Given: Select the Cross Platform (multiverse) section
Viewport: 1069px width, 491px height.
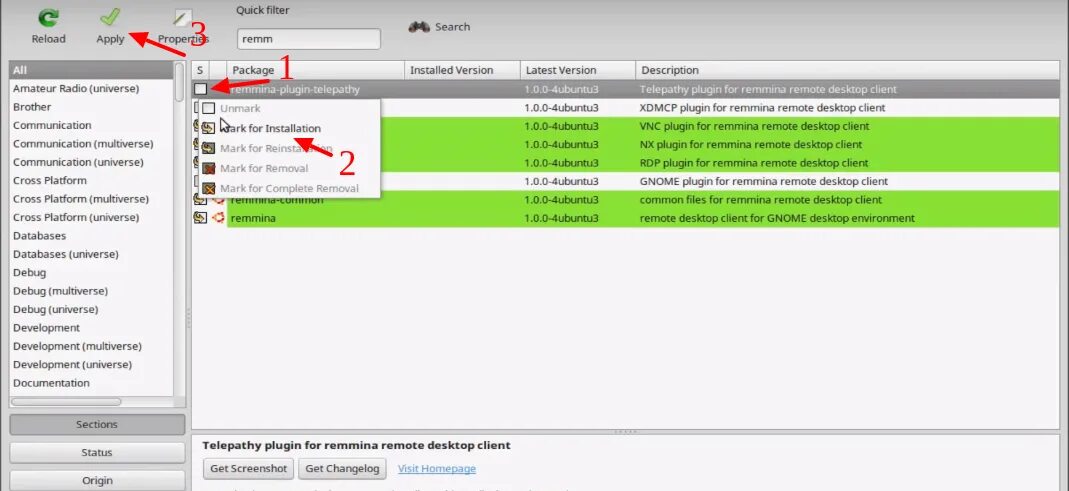Looking at the screenshot, I should pyautogui.click(x=91, y=199).
